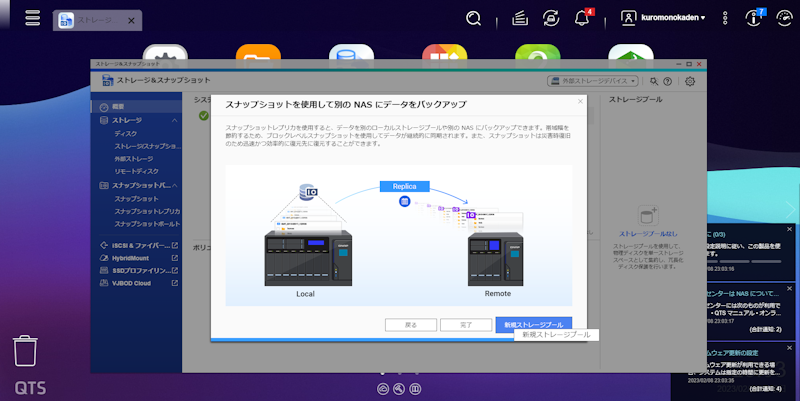Viewport: 800px width, 401px height.
Task: Click the tools wrench icon beside help
Action: pyautogui.click(x=654, y=81)
